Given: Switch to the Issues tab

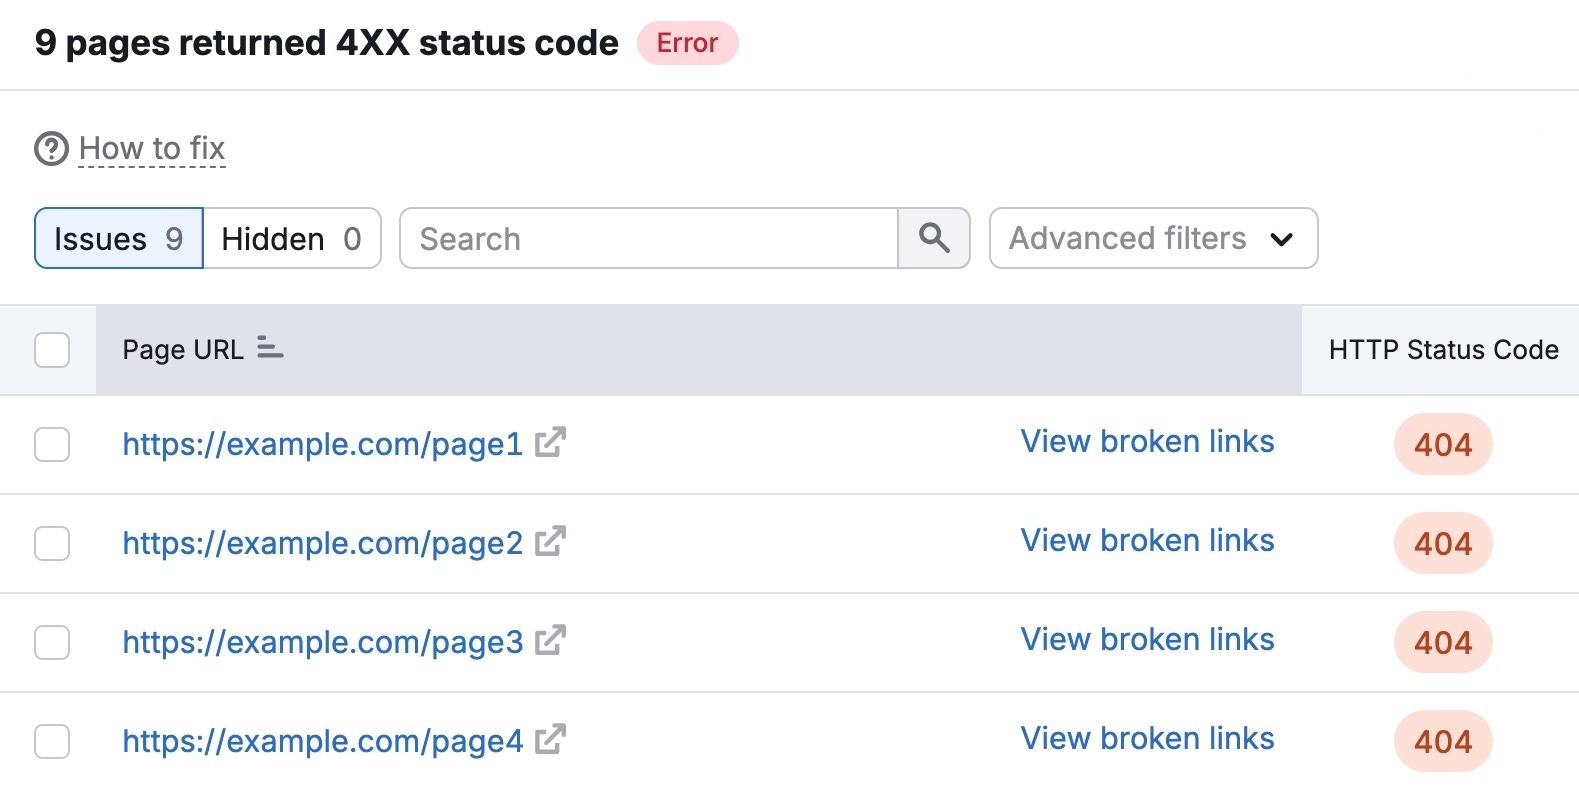Looking at the screenshot, I should (x=117, y=238).
